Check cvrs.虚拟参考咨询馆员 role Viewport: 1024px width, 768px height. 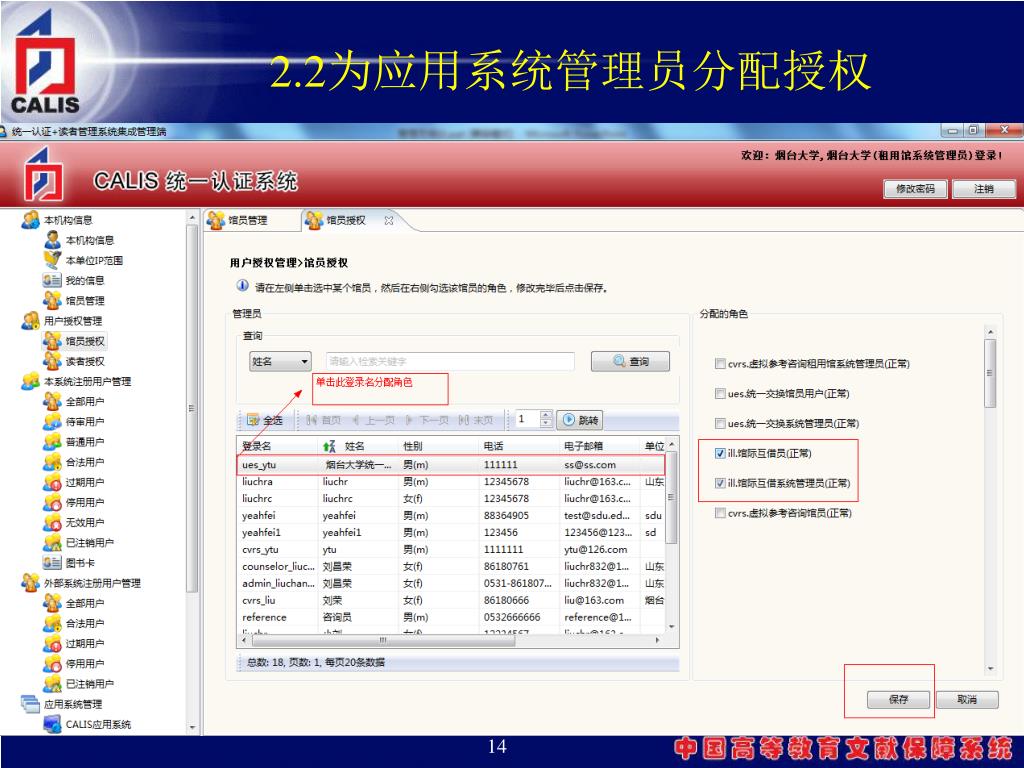(x=720, y=513)
